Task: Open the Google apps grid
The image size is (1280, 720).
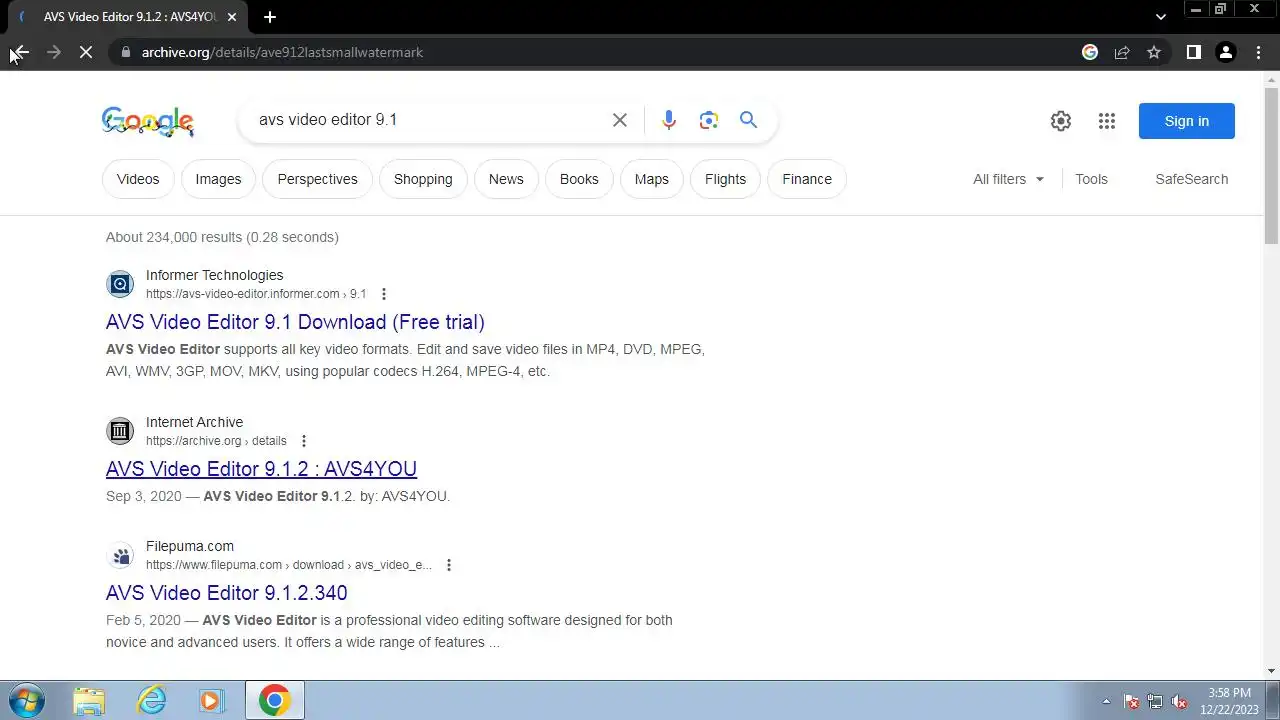Action: point(1107,121)
